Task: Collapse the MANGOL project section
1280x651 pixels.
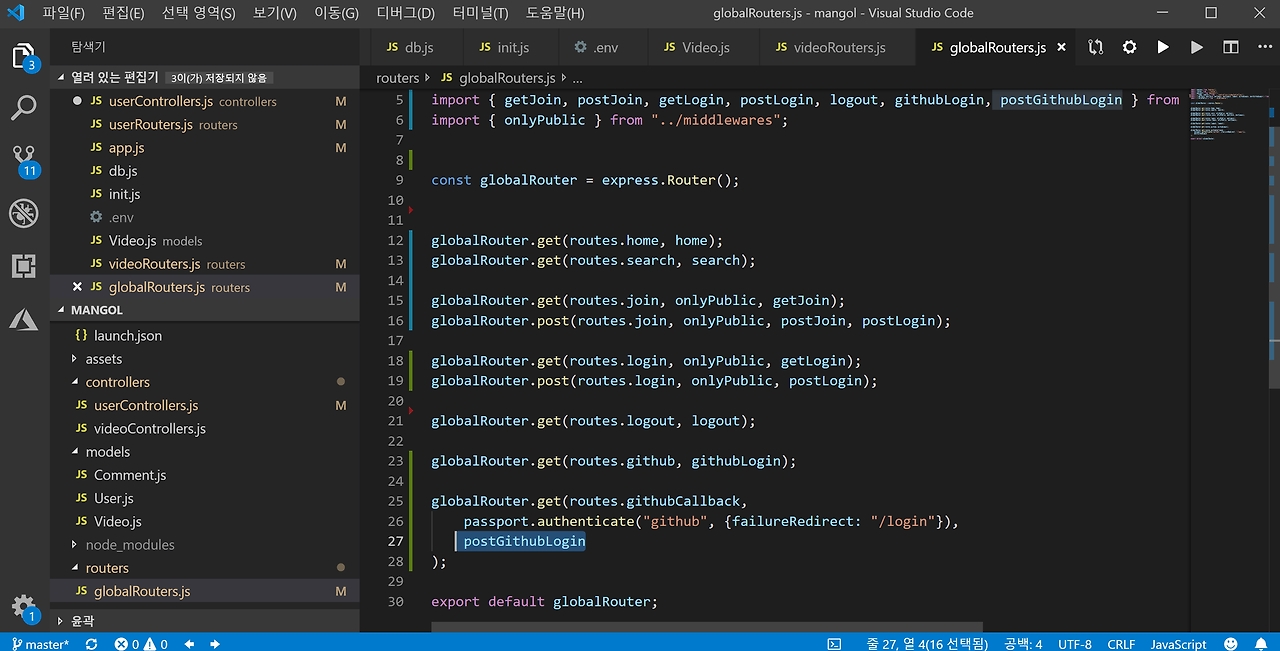Action: [205, 310]
